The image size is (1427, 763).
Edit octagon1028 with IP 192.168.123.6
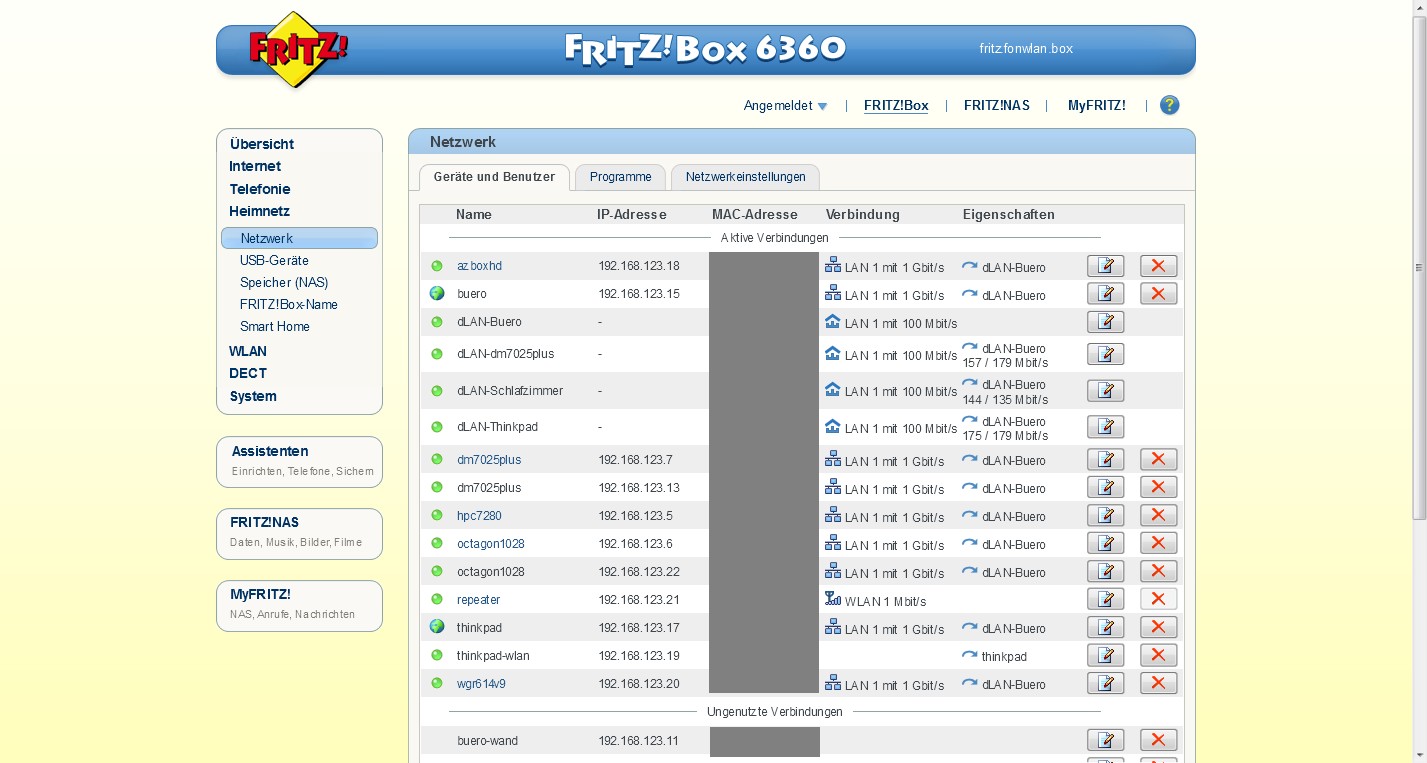(1105, 544)
